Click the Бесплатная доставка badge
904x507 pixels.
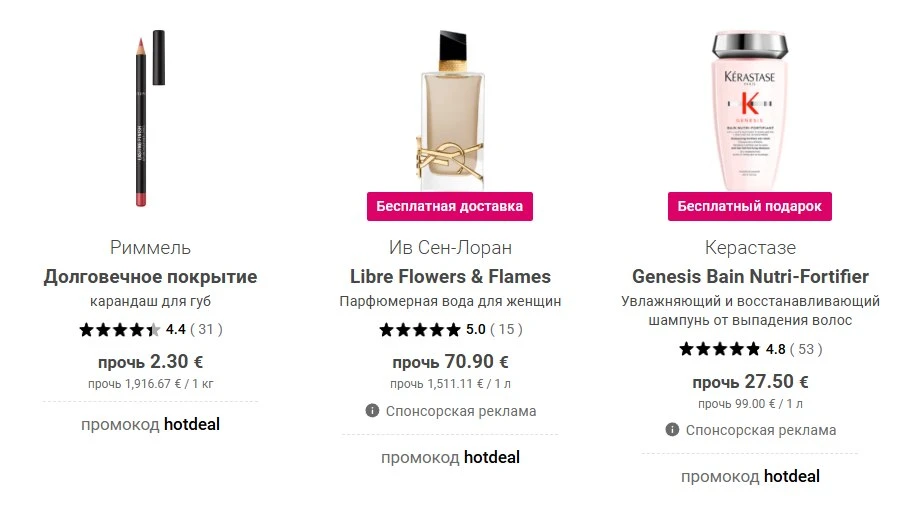click(450, 206)
